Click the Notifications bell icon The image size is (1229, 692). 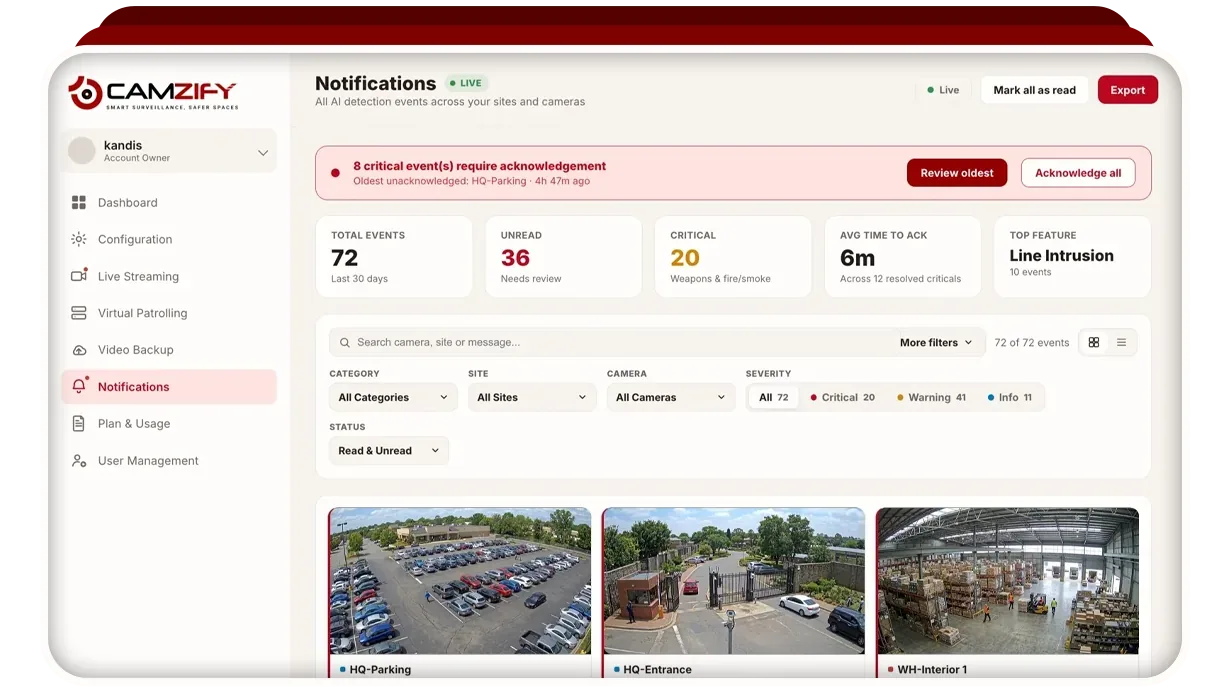coord(80,387)
